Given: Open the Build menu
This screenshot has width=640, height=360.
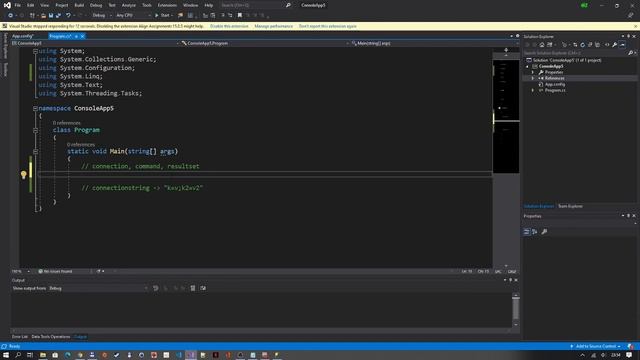Looking at the screenshot, I should point(79,5).
